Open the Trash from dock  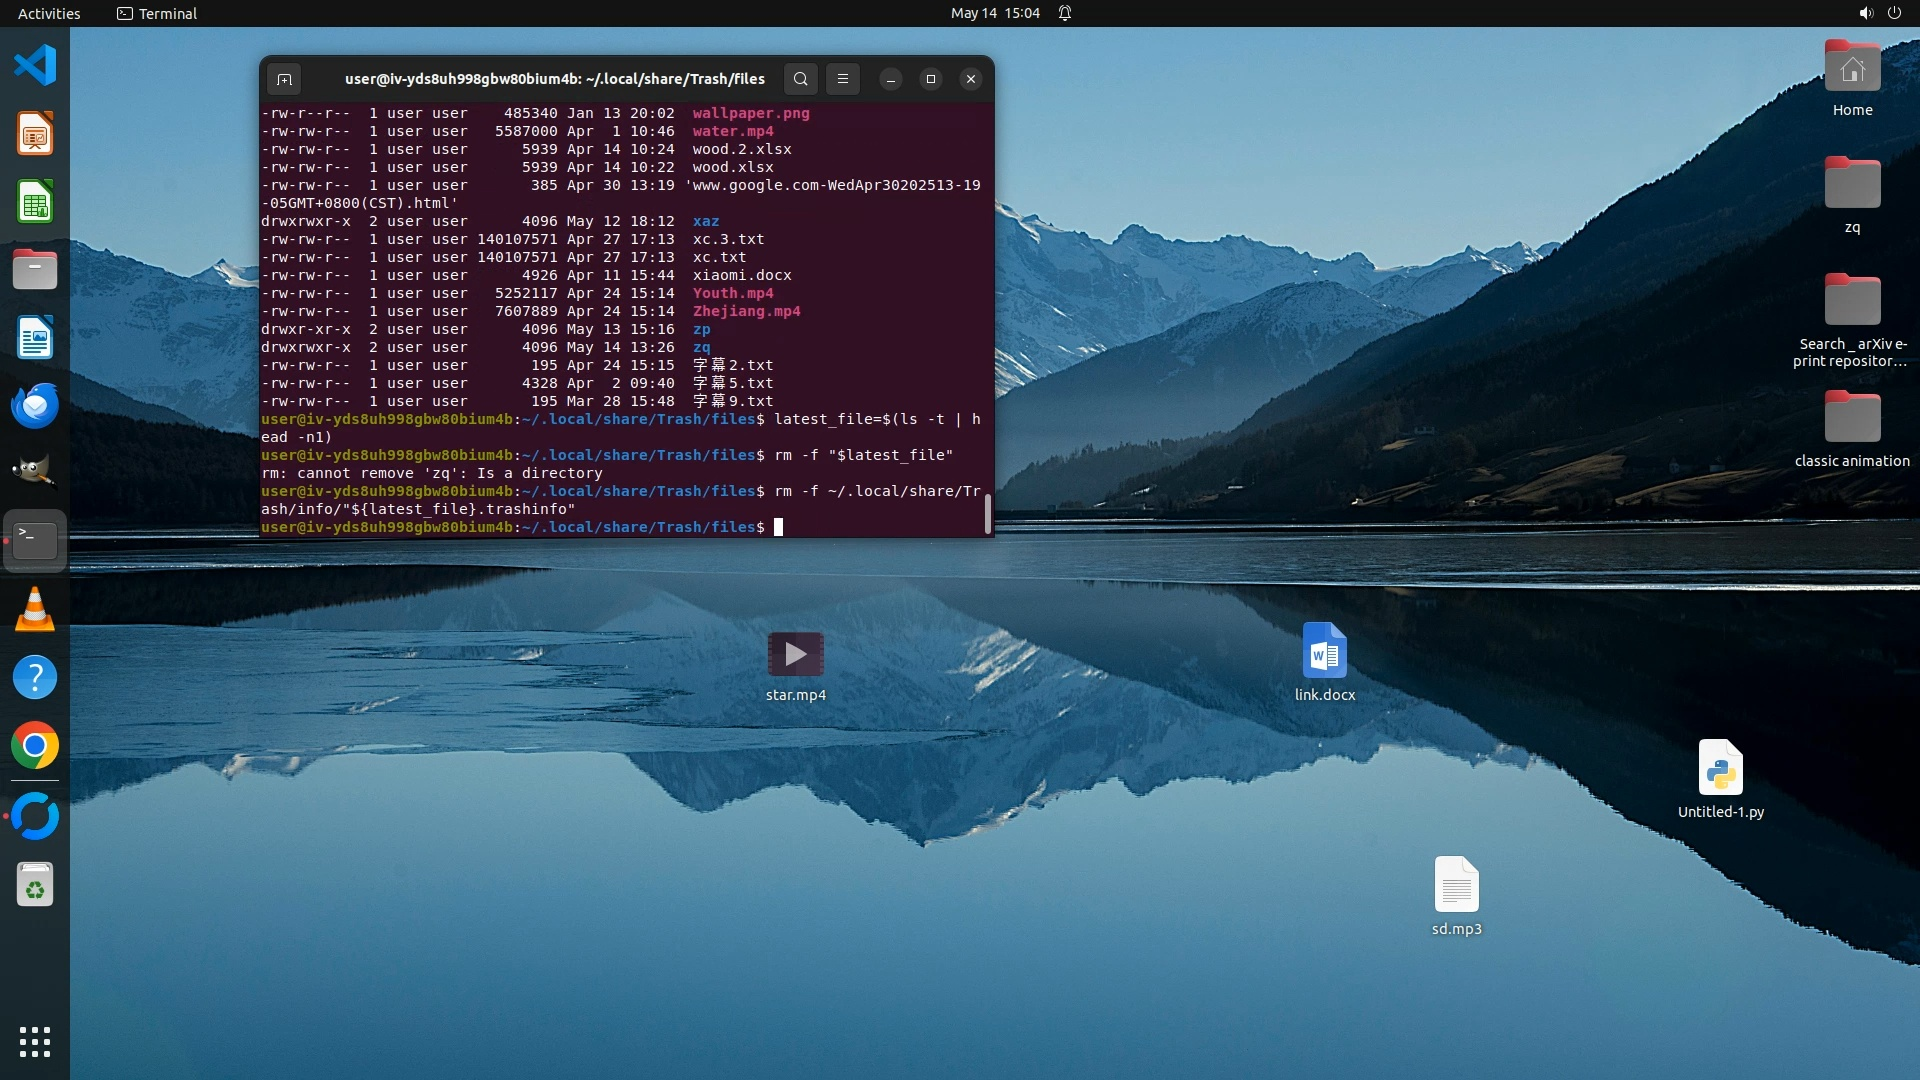[x=35, y=885]
